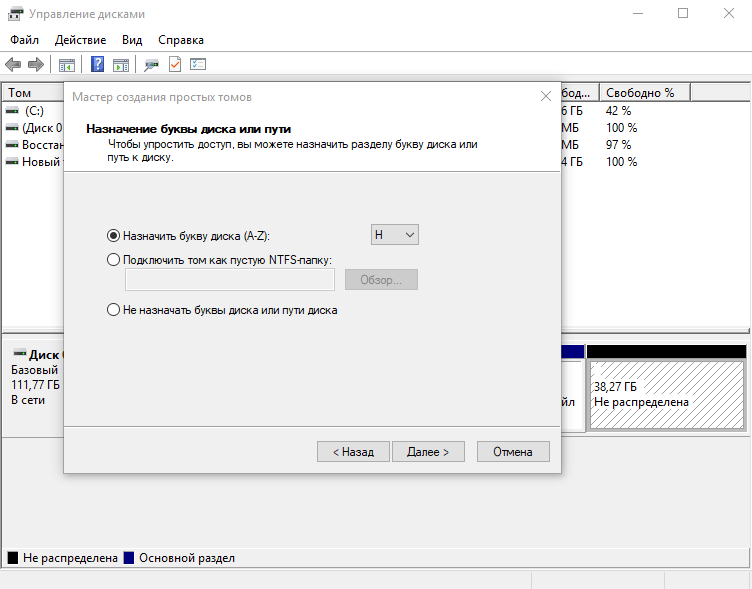
Task: Click the drive icon beside (Диск 0 volume
Action: 12,128
